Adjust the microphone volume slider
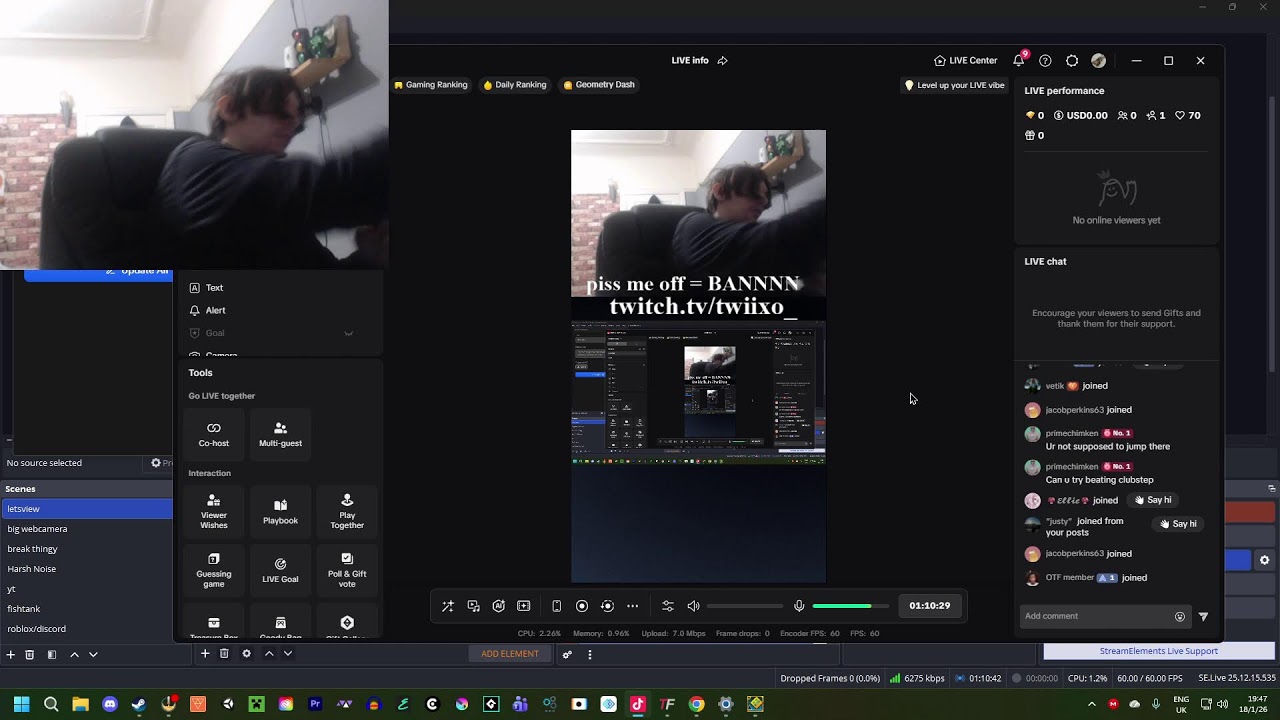Screen dimensions: 1280x720 click(x=850, y=606)
